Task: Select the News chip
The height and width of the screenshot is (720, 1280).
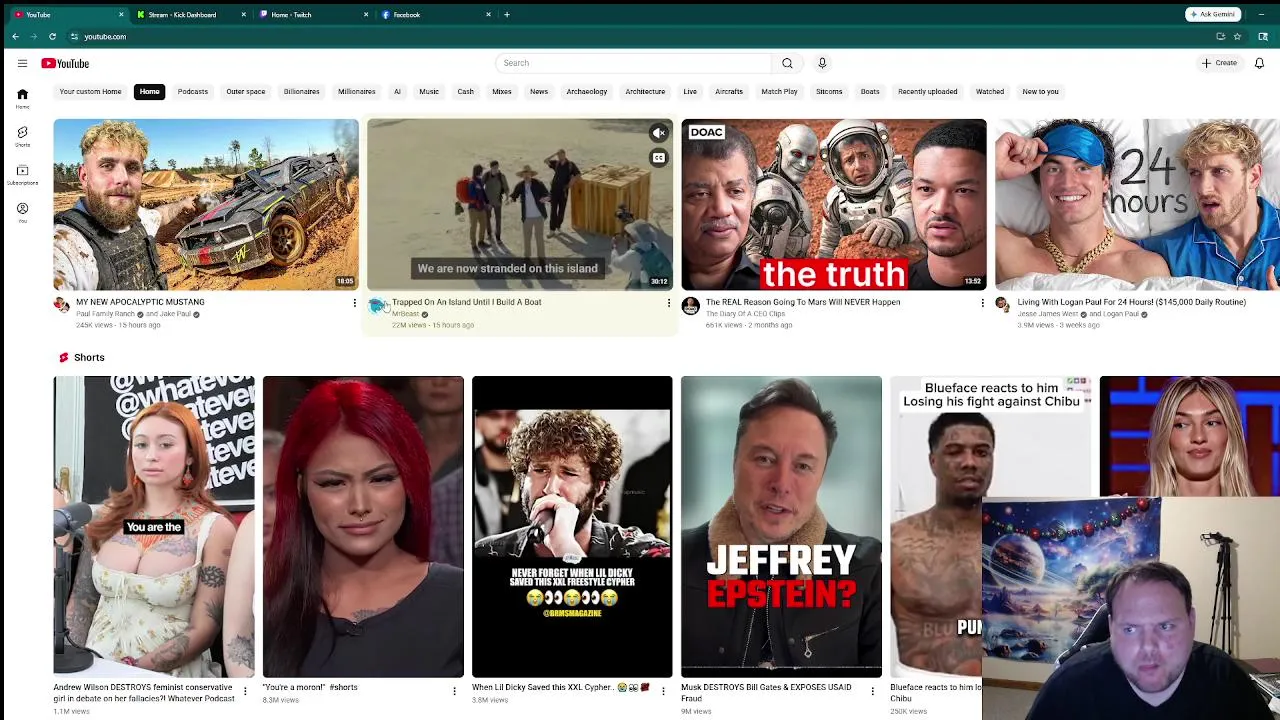Action: tap(539, 91)
